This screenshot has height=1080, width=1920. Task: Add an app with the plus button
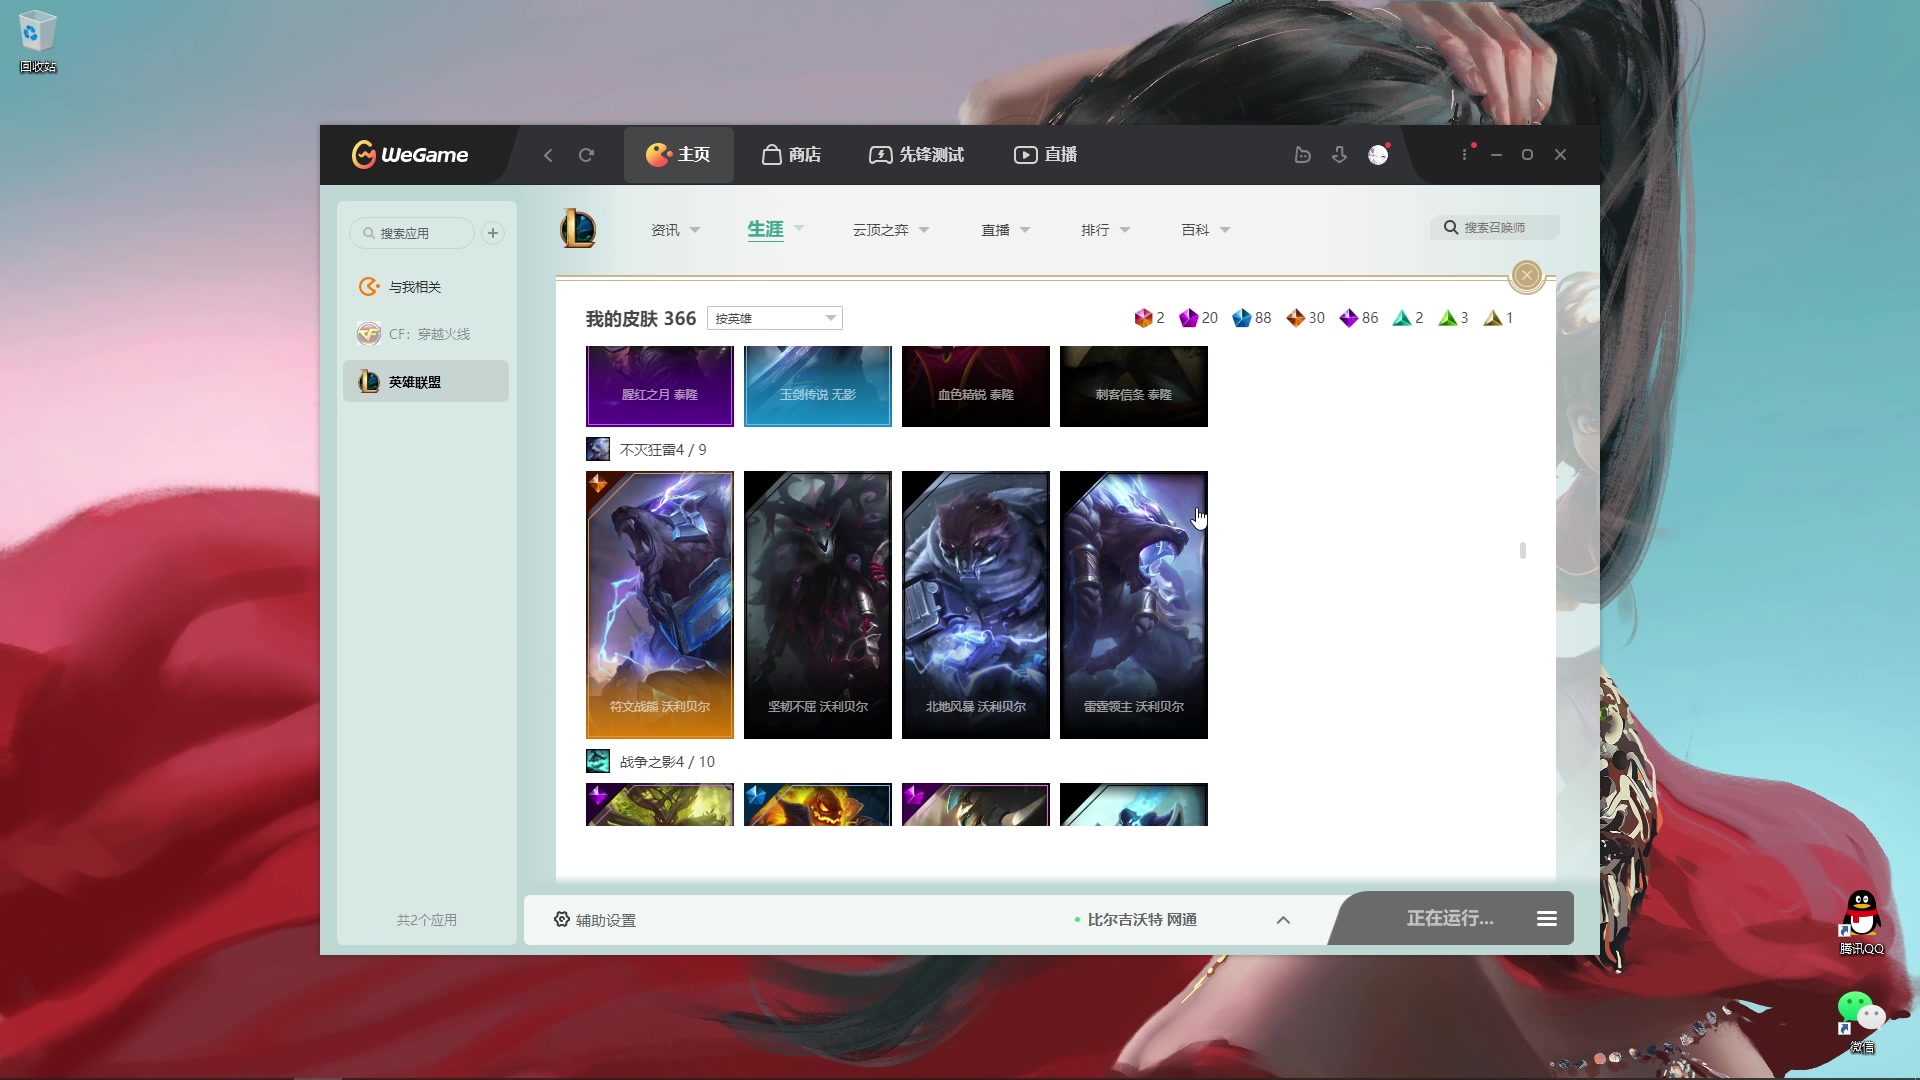pyautogui.click(x=493, y=233)
